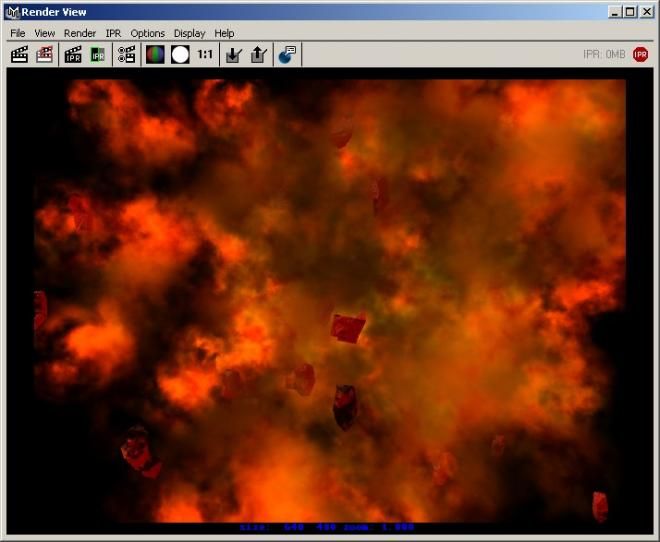Open the File menu
The height and width of the screenshot is (542, 660).
click(x=18, y=33)
